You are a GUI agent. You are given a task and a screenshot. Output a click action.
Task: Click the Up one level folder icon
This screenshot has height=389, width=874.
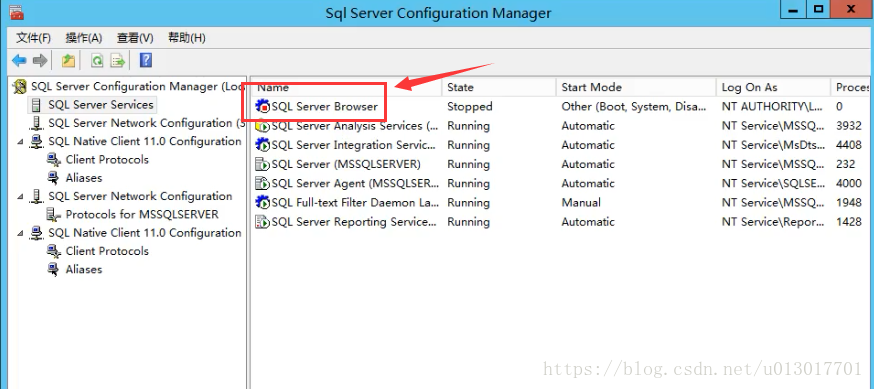(69, 61)
